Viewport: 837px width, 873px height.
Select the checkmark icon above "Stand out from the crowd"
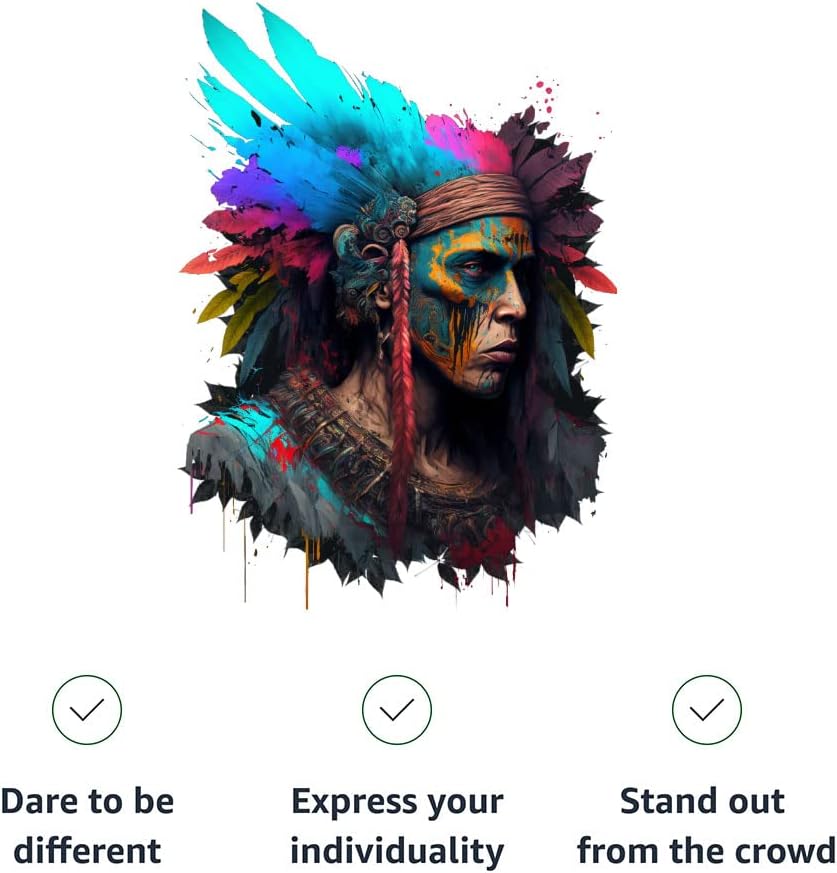tap(706, 709)
